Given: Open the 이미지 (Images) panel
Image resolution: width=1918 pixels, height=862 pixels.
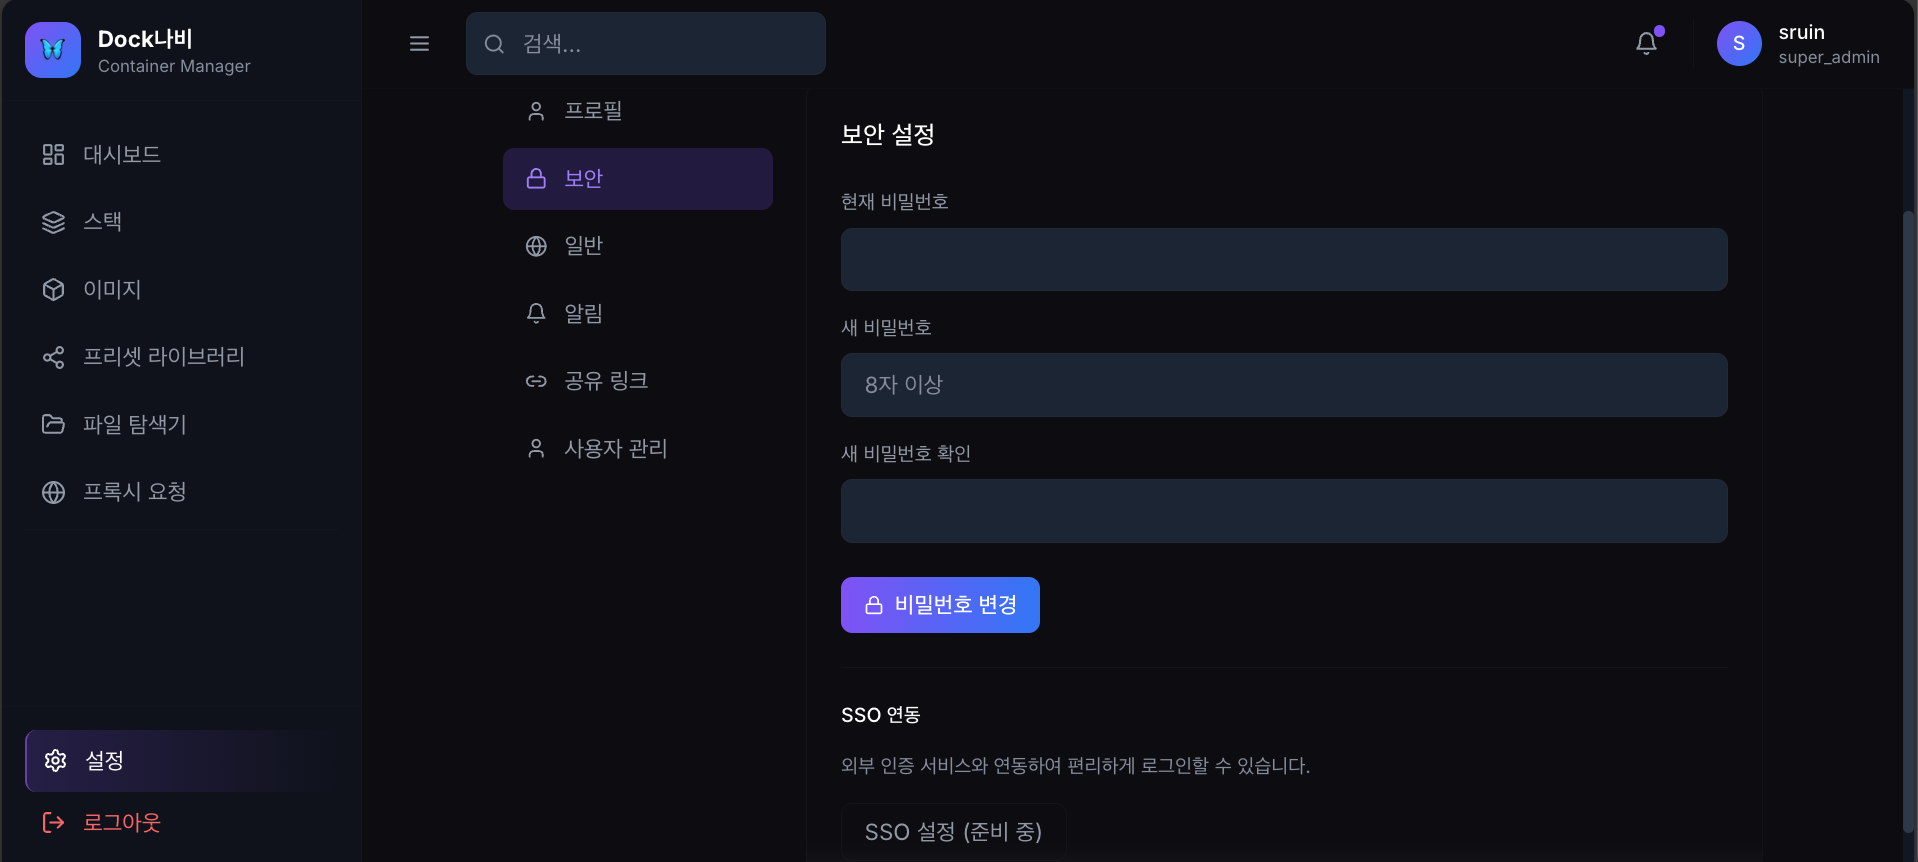Looking at the screenshot, I should click(114, 289).
